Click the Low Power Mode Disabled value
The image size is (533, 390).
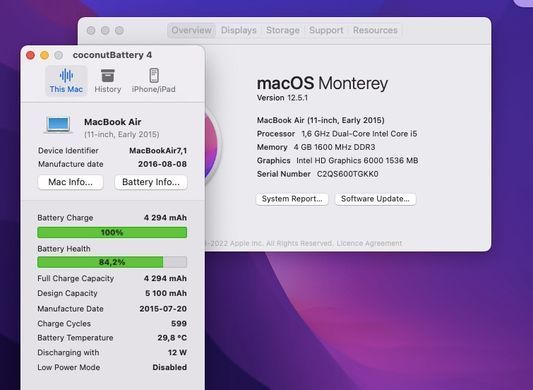tap(170, 368)
